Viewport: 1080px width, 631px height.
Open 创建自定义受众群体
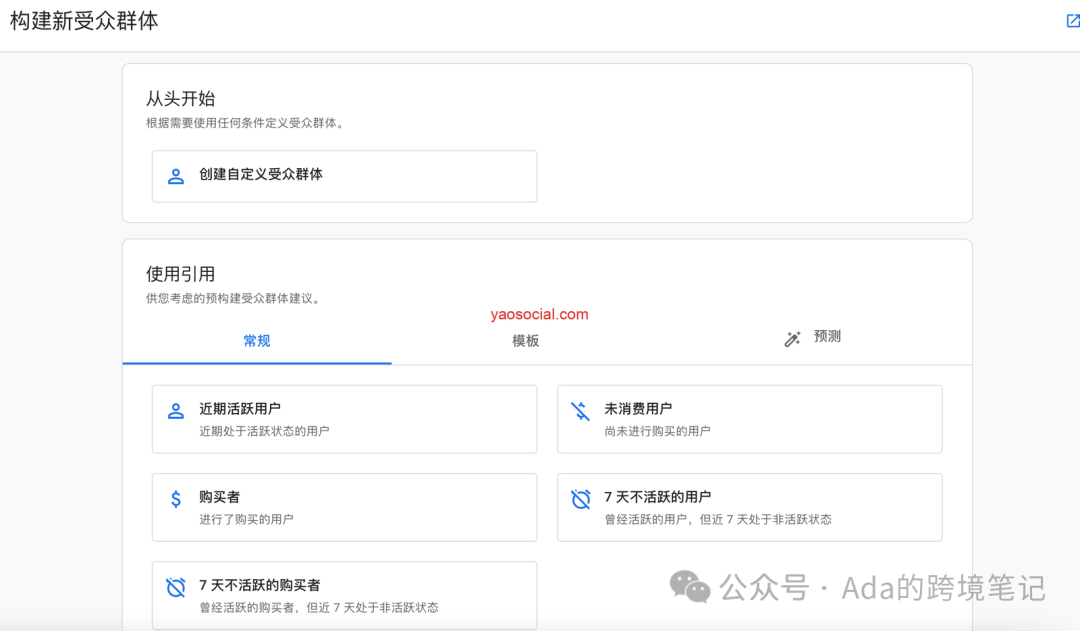pyautogui.click(x=344, y=176)
